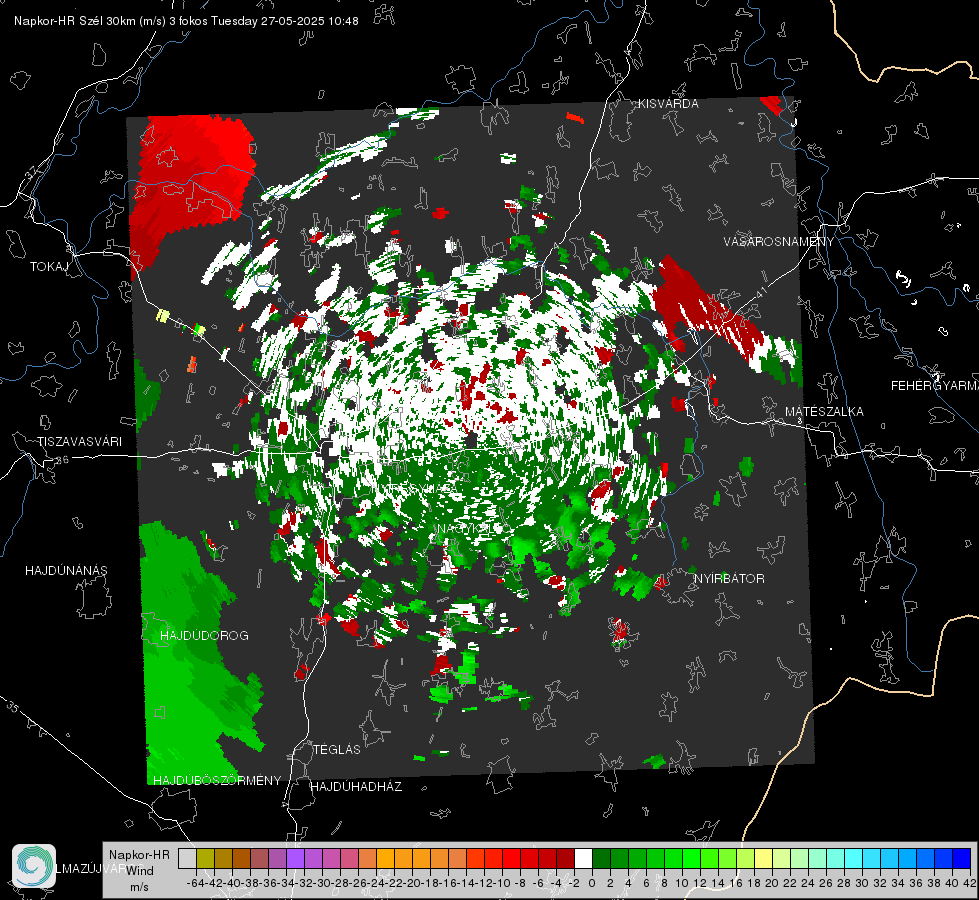Click the FEHÉRGYARMAT label at right edge

pyautogui.click(x=934, y=386)
